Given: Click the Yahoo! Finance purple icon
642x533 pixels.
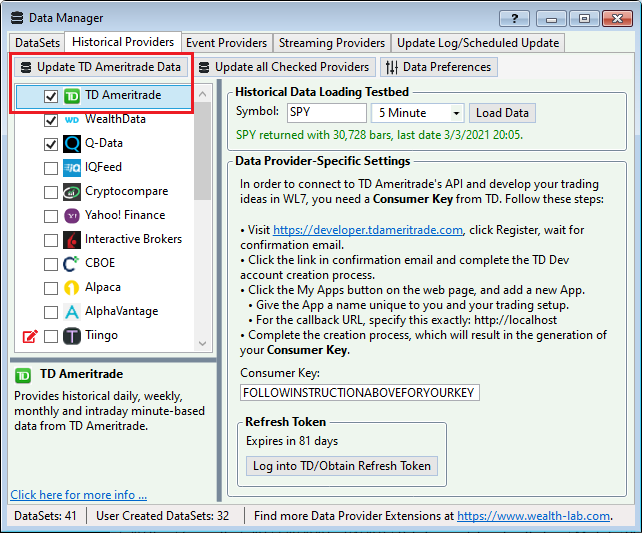Looking at the screenshot, I should [x=72, y=216].
